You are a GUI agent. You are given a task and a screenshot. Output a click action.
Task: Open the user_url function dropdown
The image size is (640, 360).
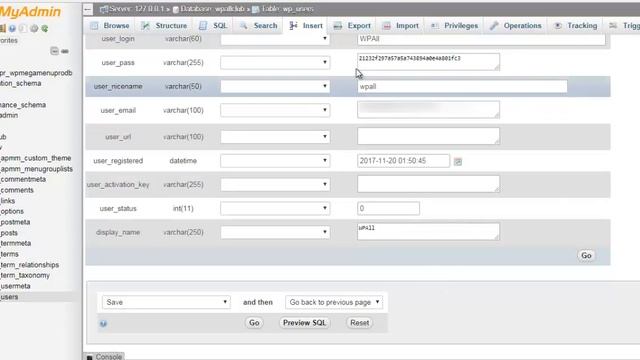pyautogui.click(x=275, y=137)
